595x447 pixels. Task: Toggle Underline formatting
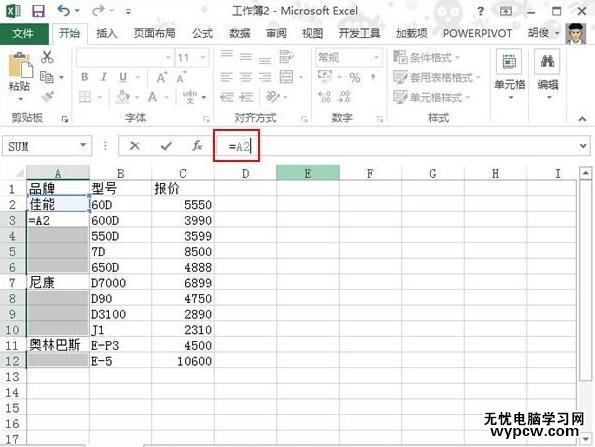(x=123, y=77)
